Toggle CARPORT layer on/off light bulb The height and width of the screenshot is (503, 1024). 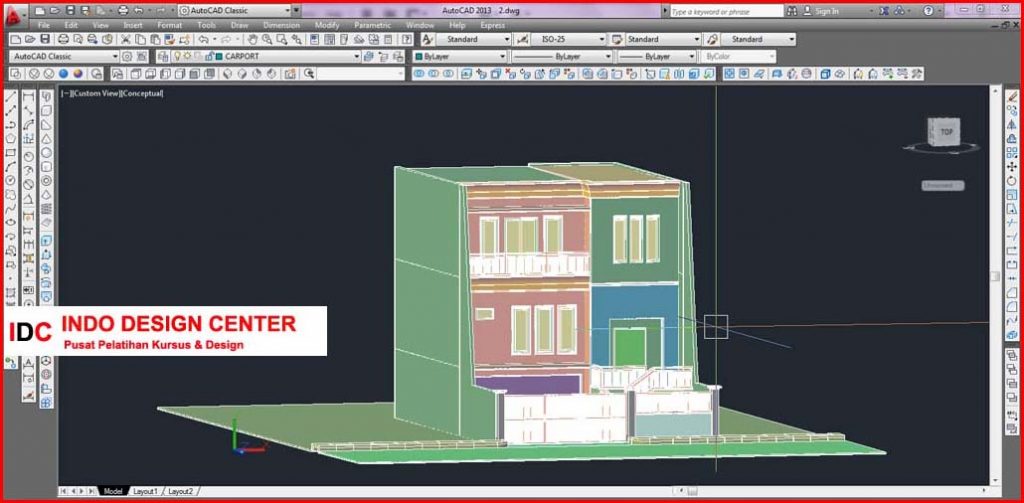176,57
